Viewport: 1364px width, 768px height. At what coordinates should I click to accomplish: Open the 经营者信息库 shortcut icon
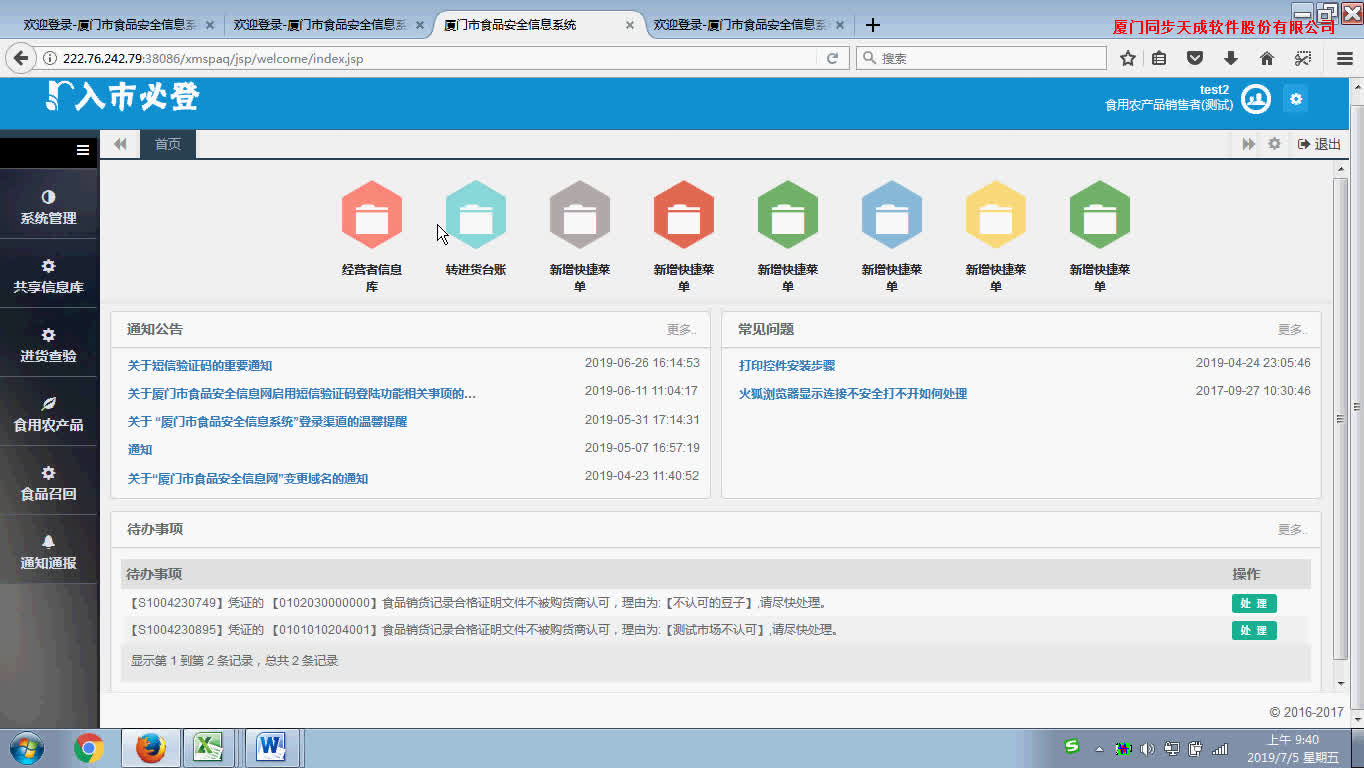pos(372,215)
